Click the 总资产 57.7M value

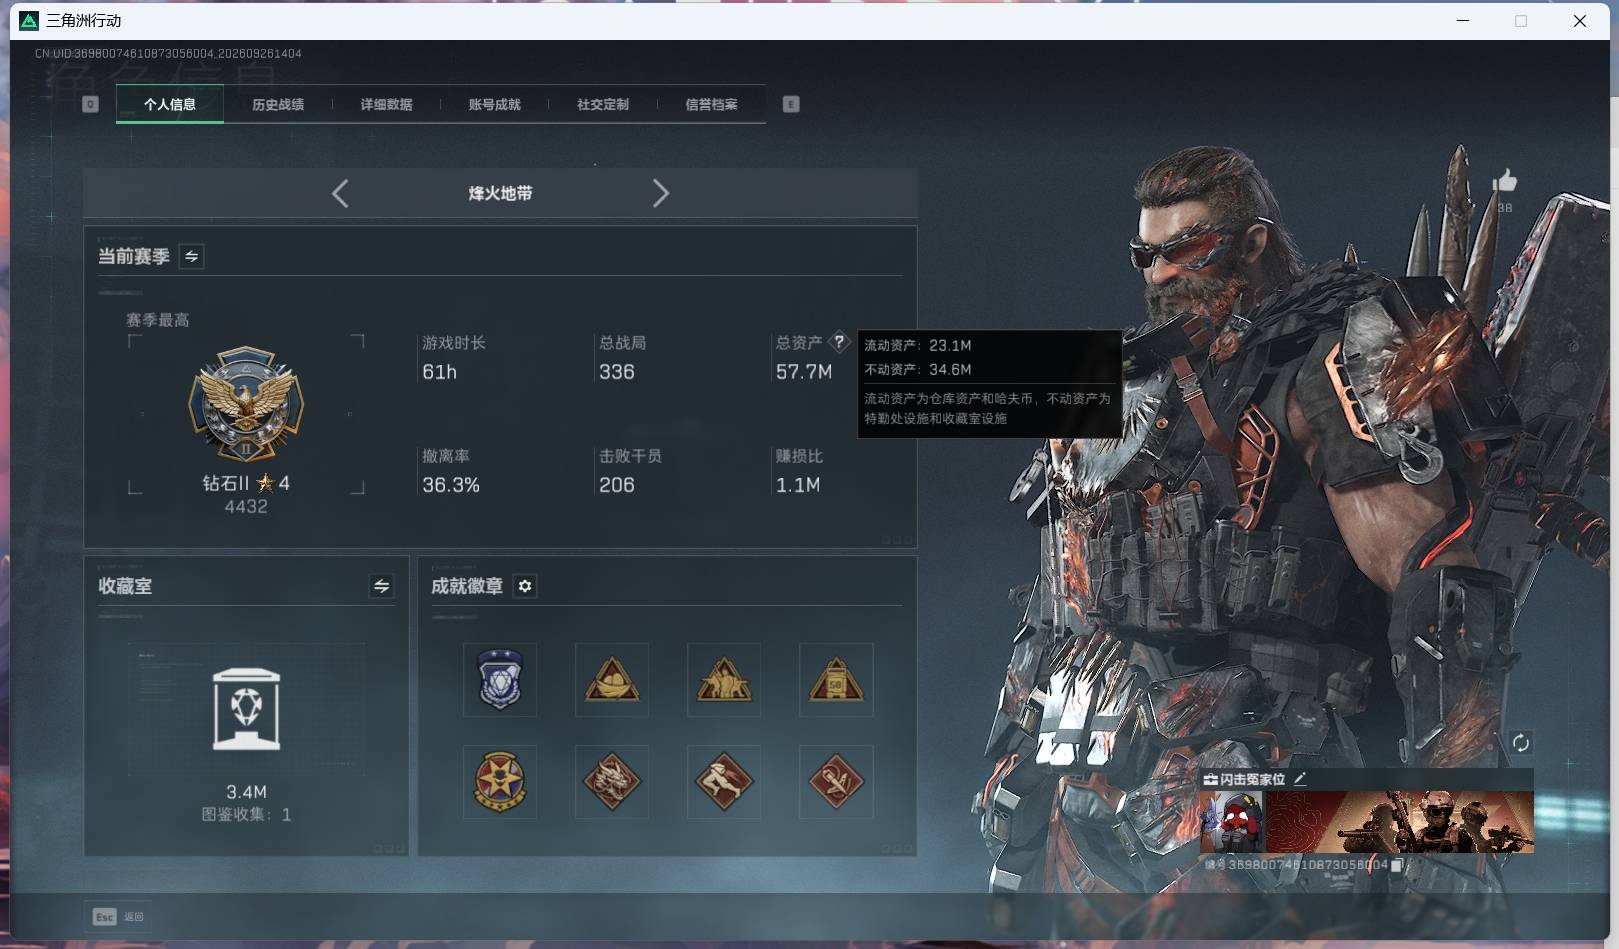(804, 372)
